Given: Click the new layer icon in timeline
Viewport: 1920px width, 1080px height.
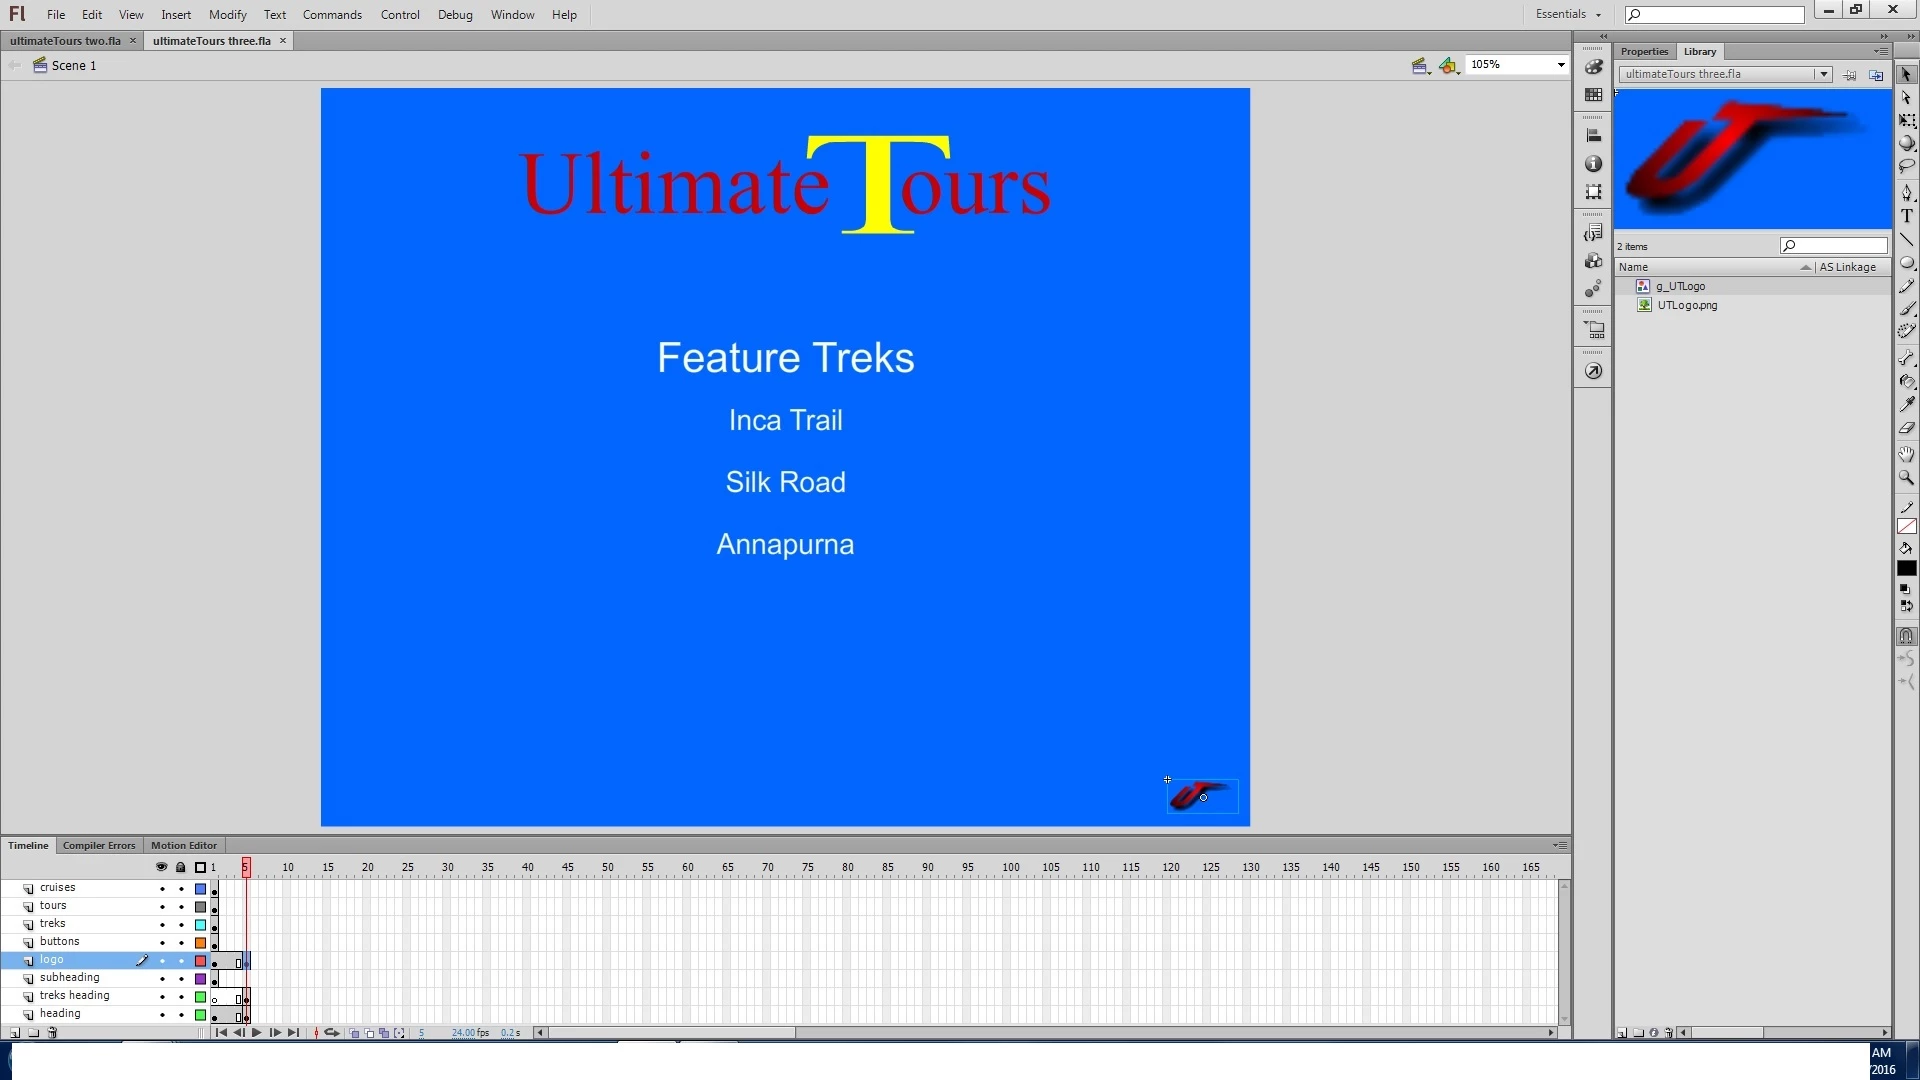Looking at the screenshot, I should click(15, 1033).
